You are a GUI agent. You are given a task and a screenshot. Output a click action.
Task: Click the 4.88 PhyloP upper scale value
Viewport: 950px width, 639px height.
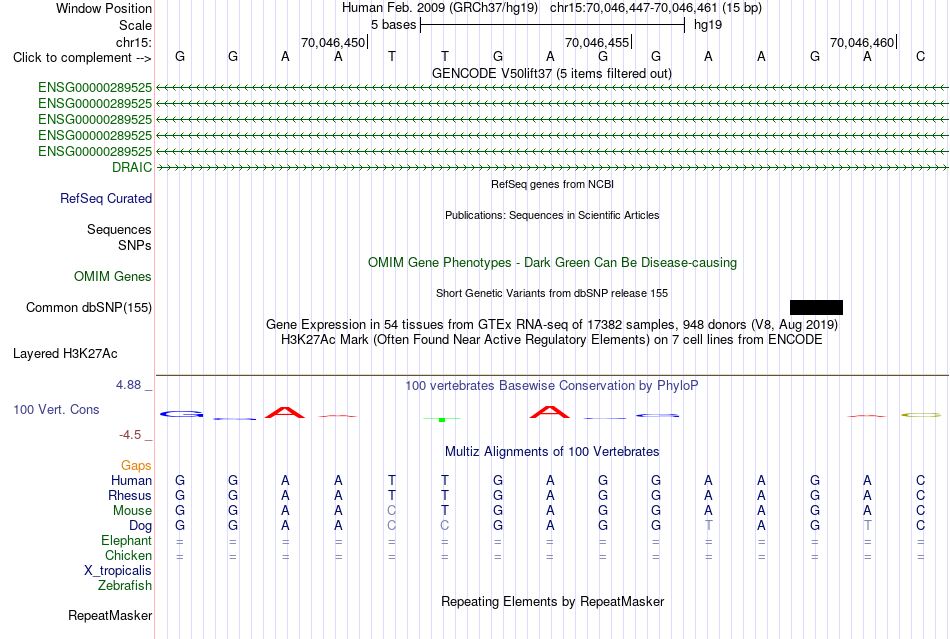pyautogui.click(x=128, y=385)
